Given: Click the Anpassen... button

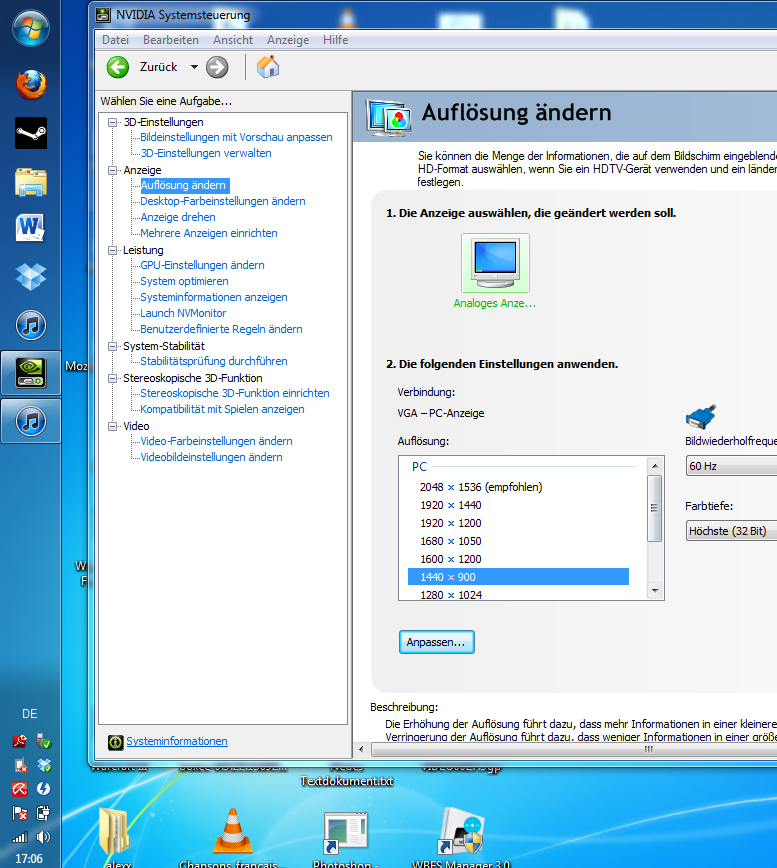Looking at the screenshot, I should click(x=437, y=642).
